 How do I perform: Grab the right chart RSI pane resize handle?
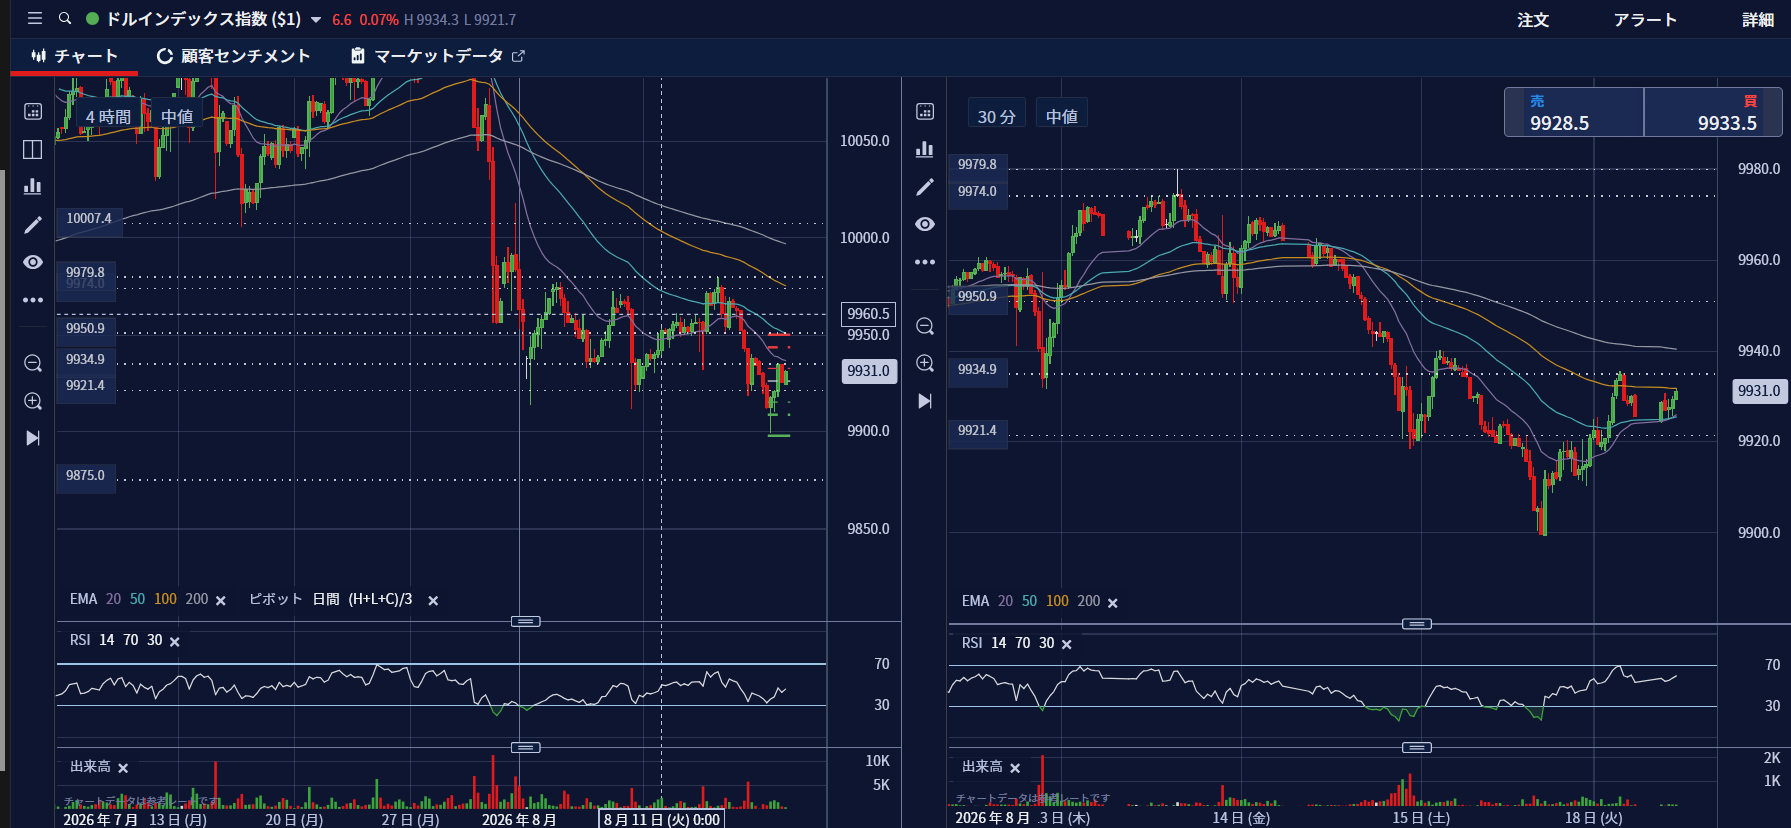pos(1417,624)
